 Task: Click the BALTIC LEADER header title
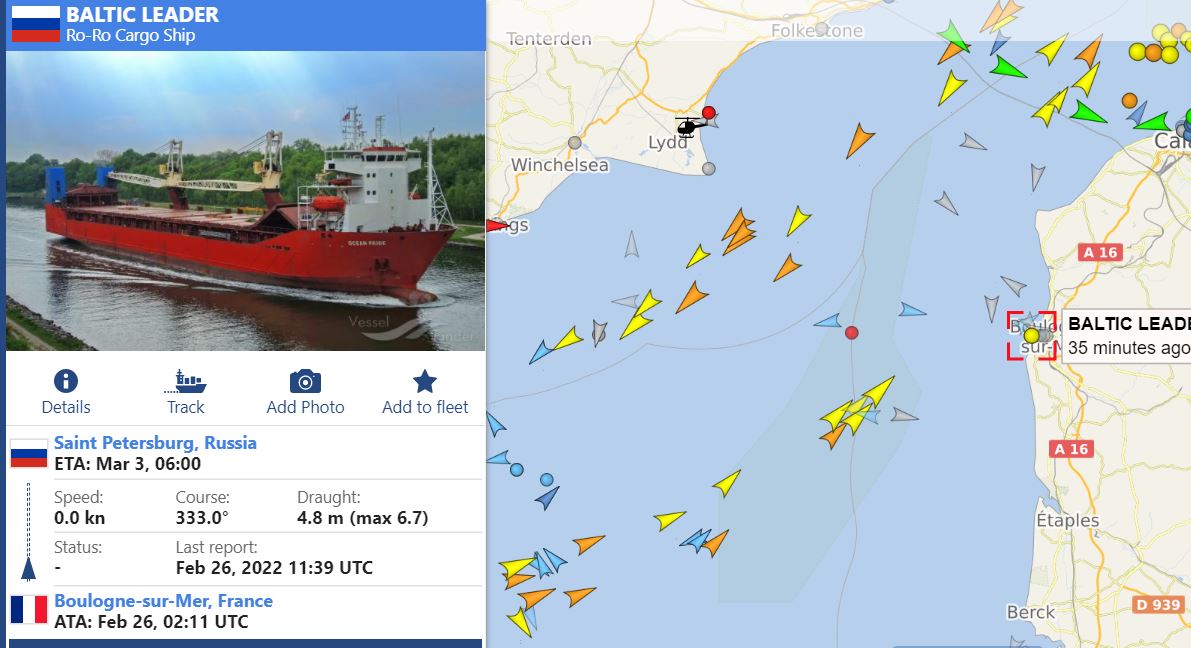pos(142,14)
